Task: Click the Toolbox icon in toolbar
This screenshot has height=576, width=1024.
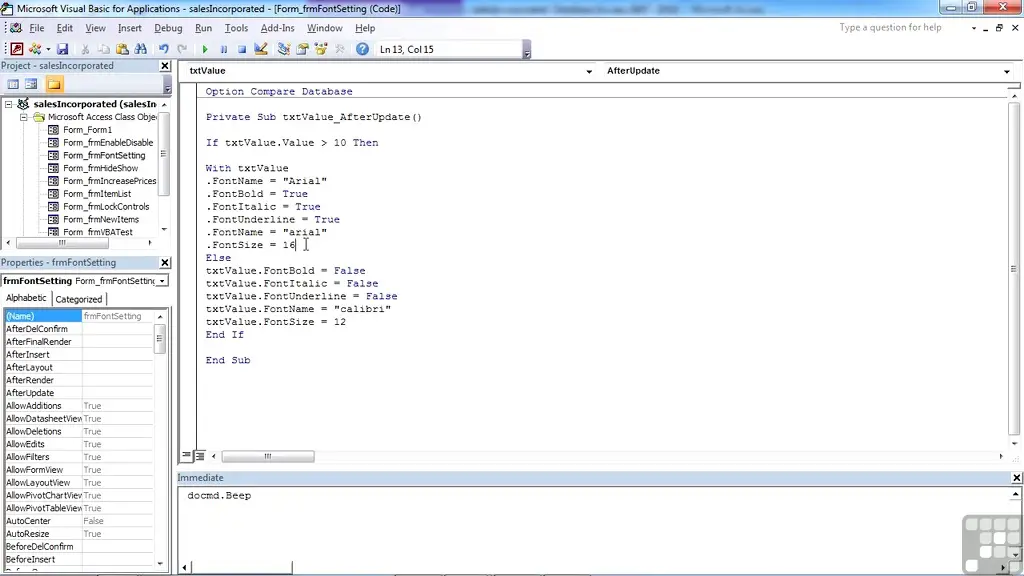Action: 340,49
